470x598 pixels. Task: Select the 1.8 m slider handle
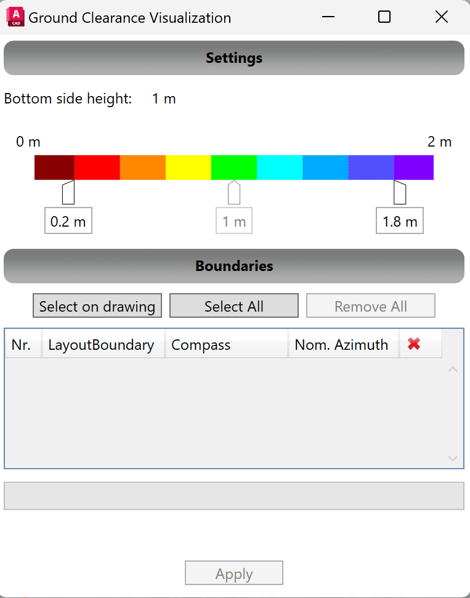pyautogui.click(x=400, y=193)
